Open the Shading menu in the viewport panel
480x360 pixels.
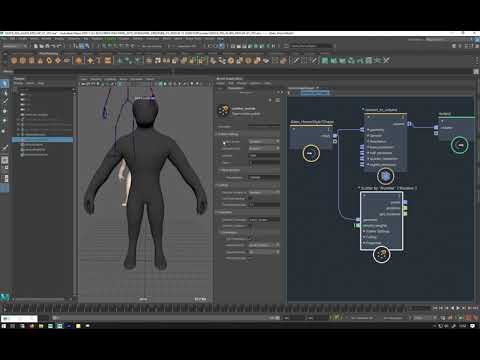[96, 79]
